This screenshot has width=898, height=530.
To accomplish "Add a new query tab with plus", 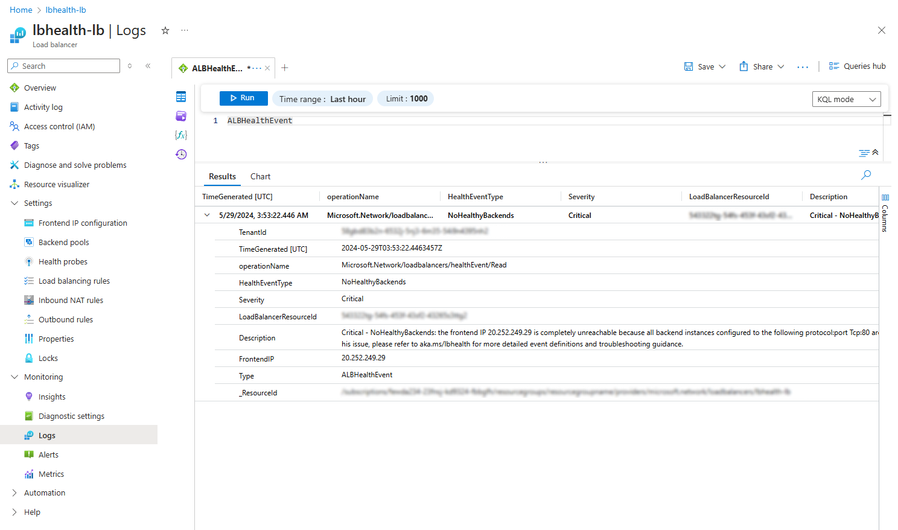I will pyautogui.click(x=285, y=68).
